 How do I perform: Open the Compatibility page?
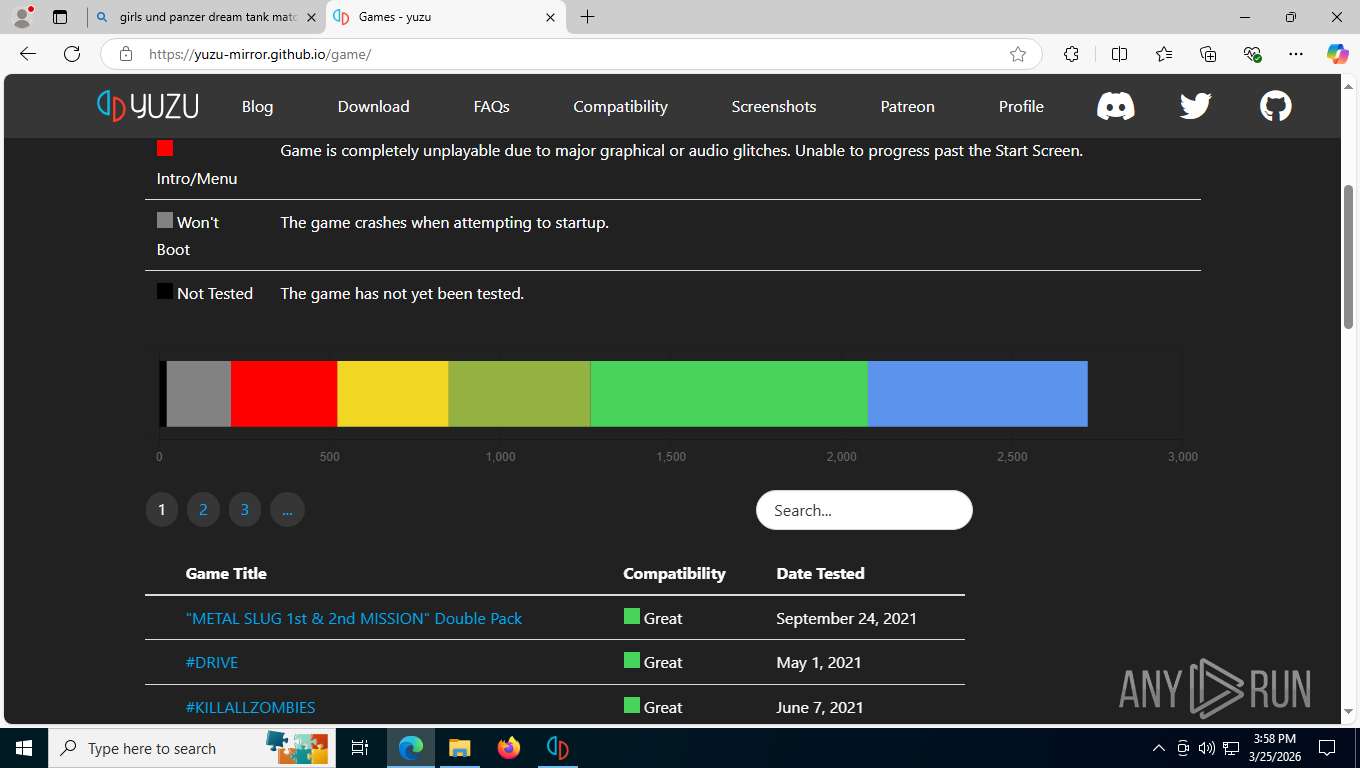coord(620,106)
